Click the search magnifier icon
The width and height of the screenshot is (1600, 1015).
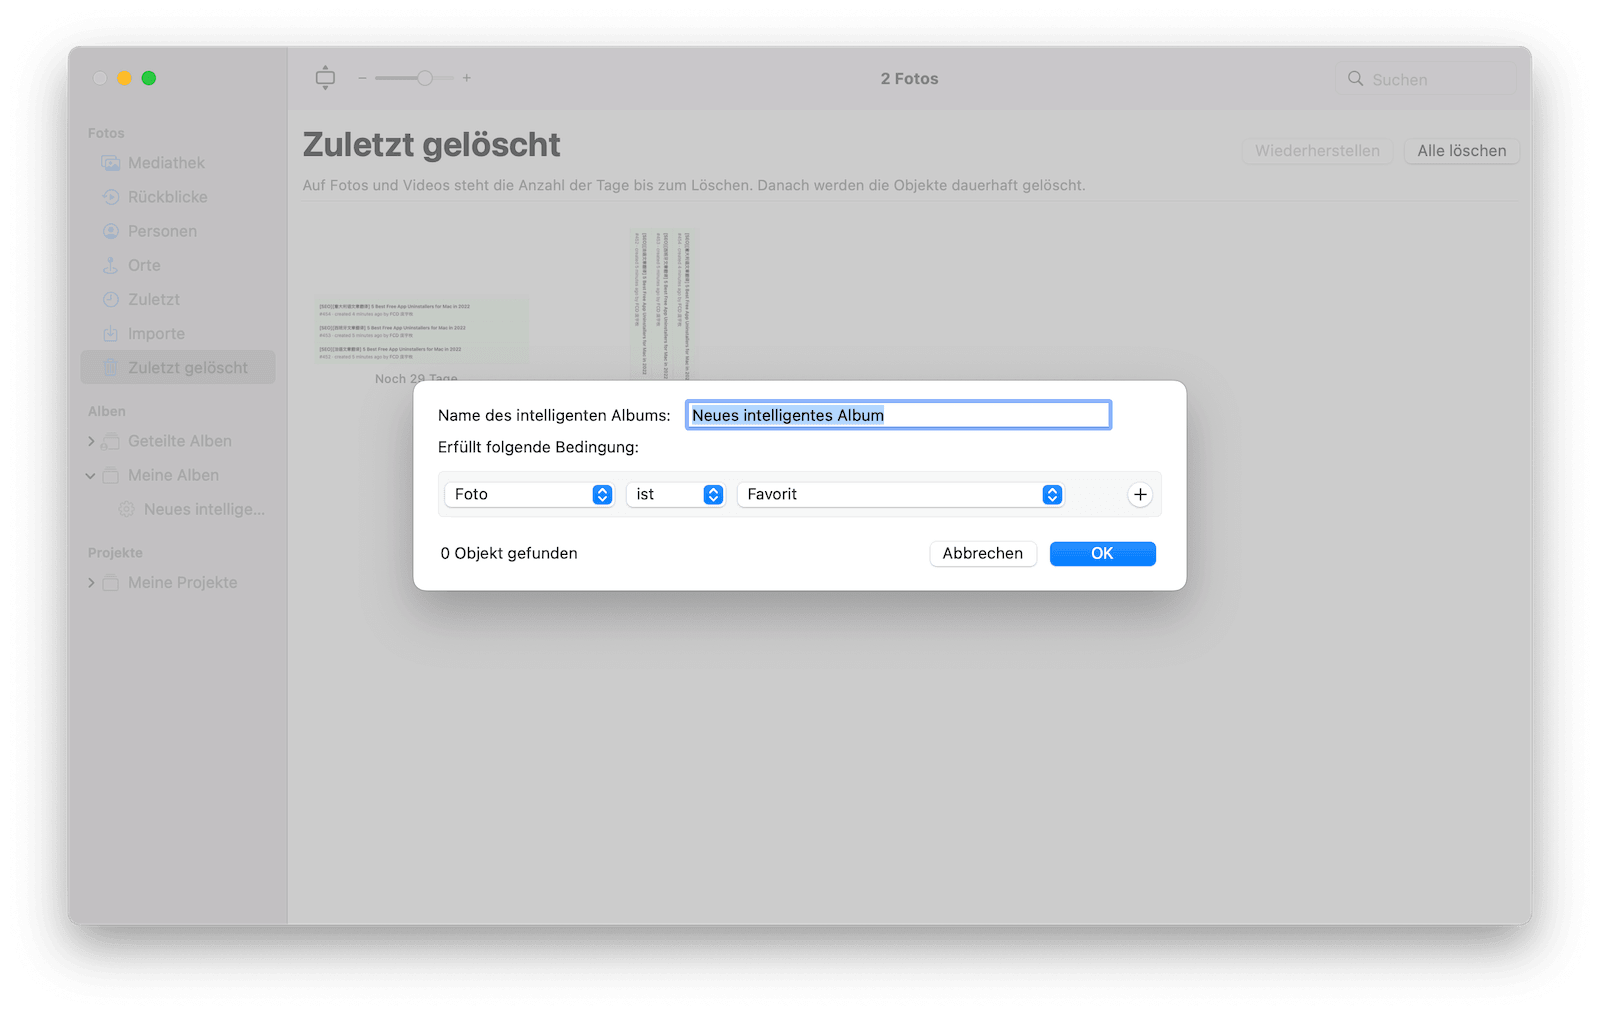1355,78
